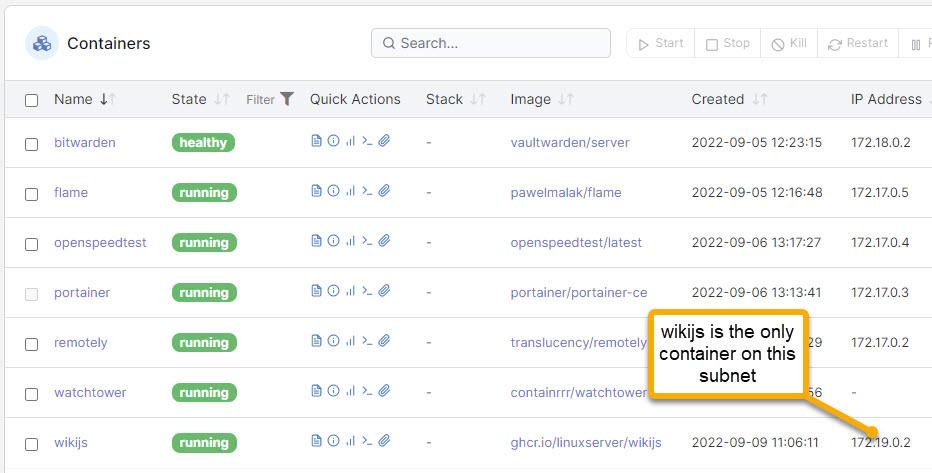Sort containers by Name column
The height and width of the screenshot is (473, 932).
tap(73, 99)
